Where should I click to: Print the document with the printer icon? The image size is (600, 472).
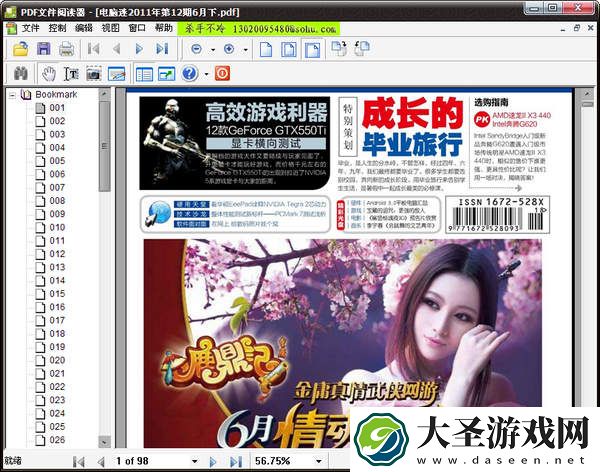click(x=67, y=49)
